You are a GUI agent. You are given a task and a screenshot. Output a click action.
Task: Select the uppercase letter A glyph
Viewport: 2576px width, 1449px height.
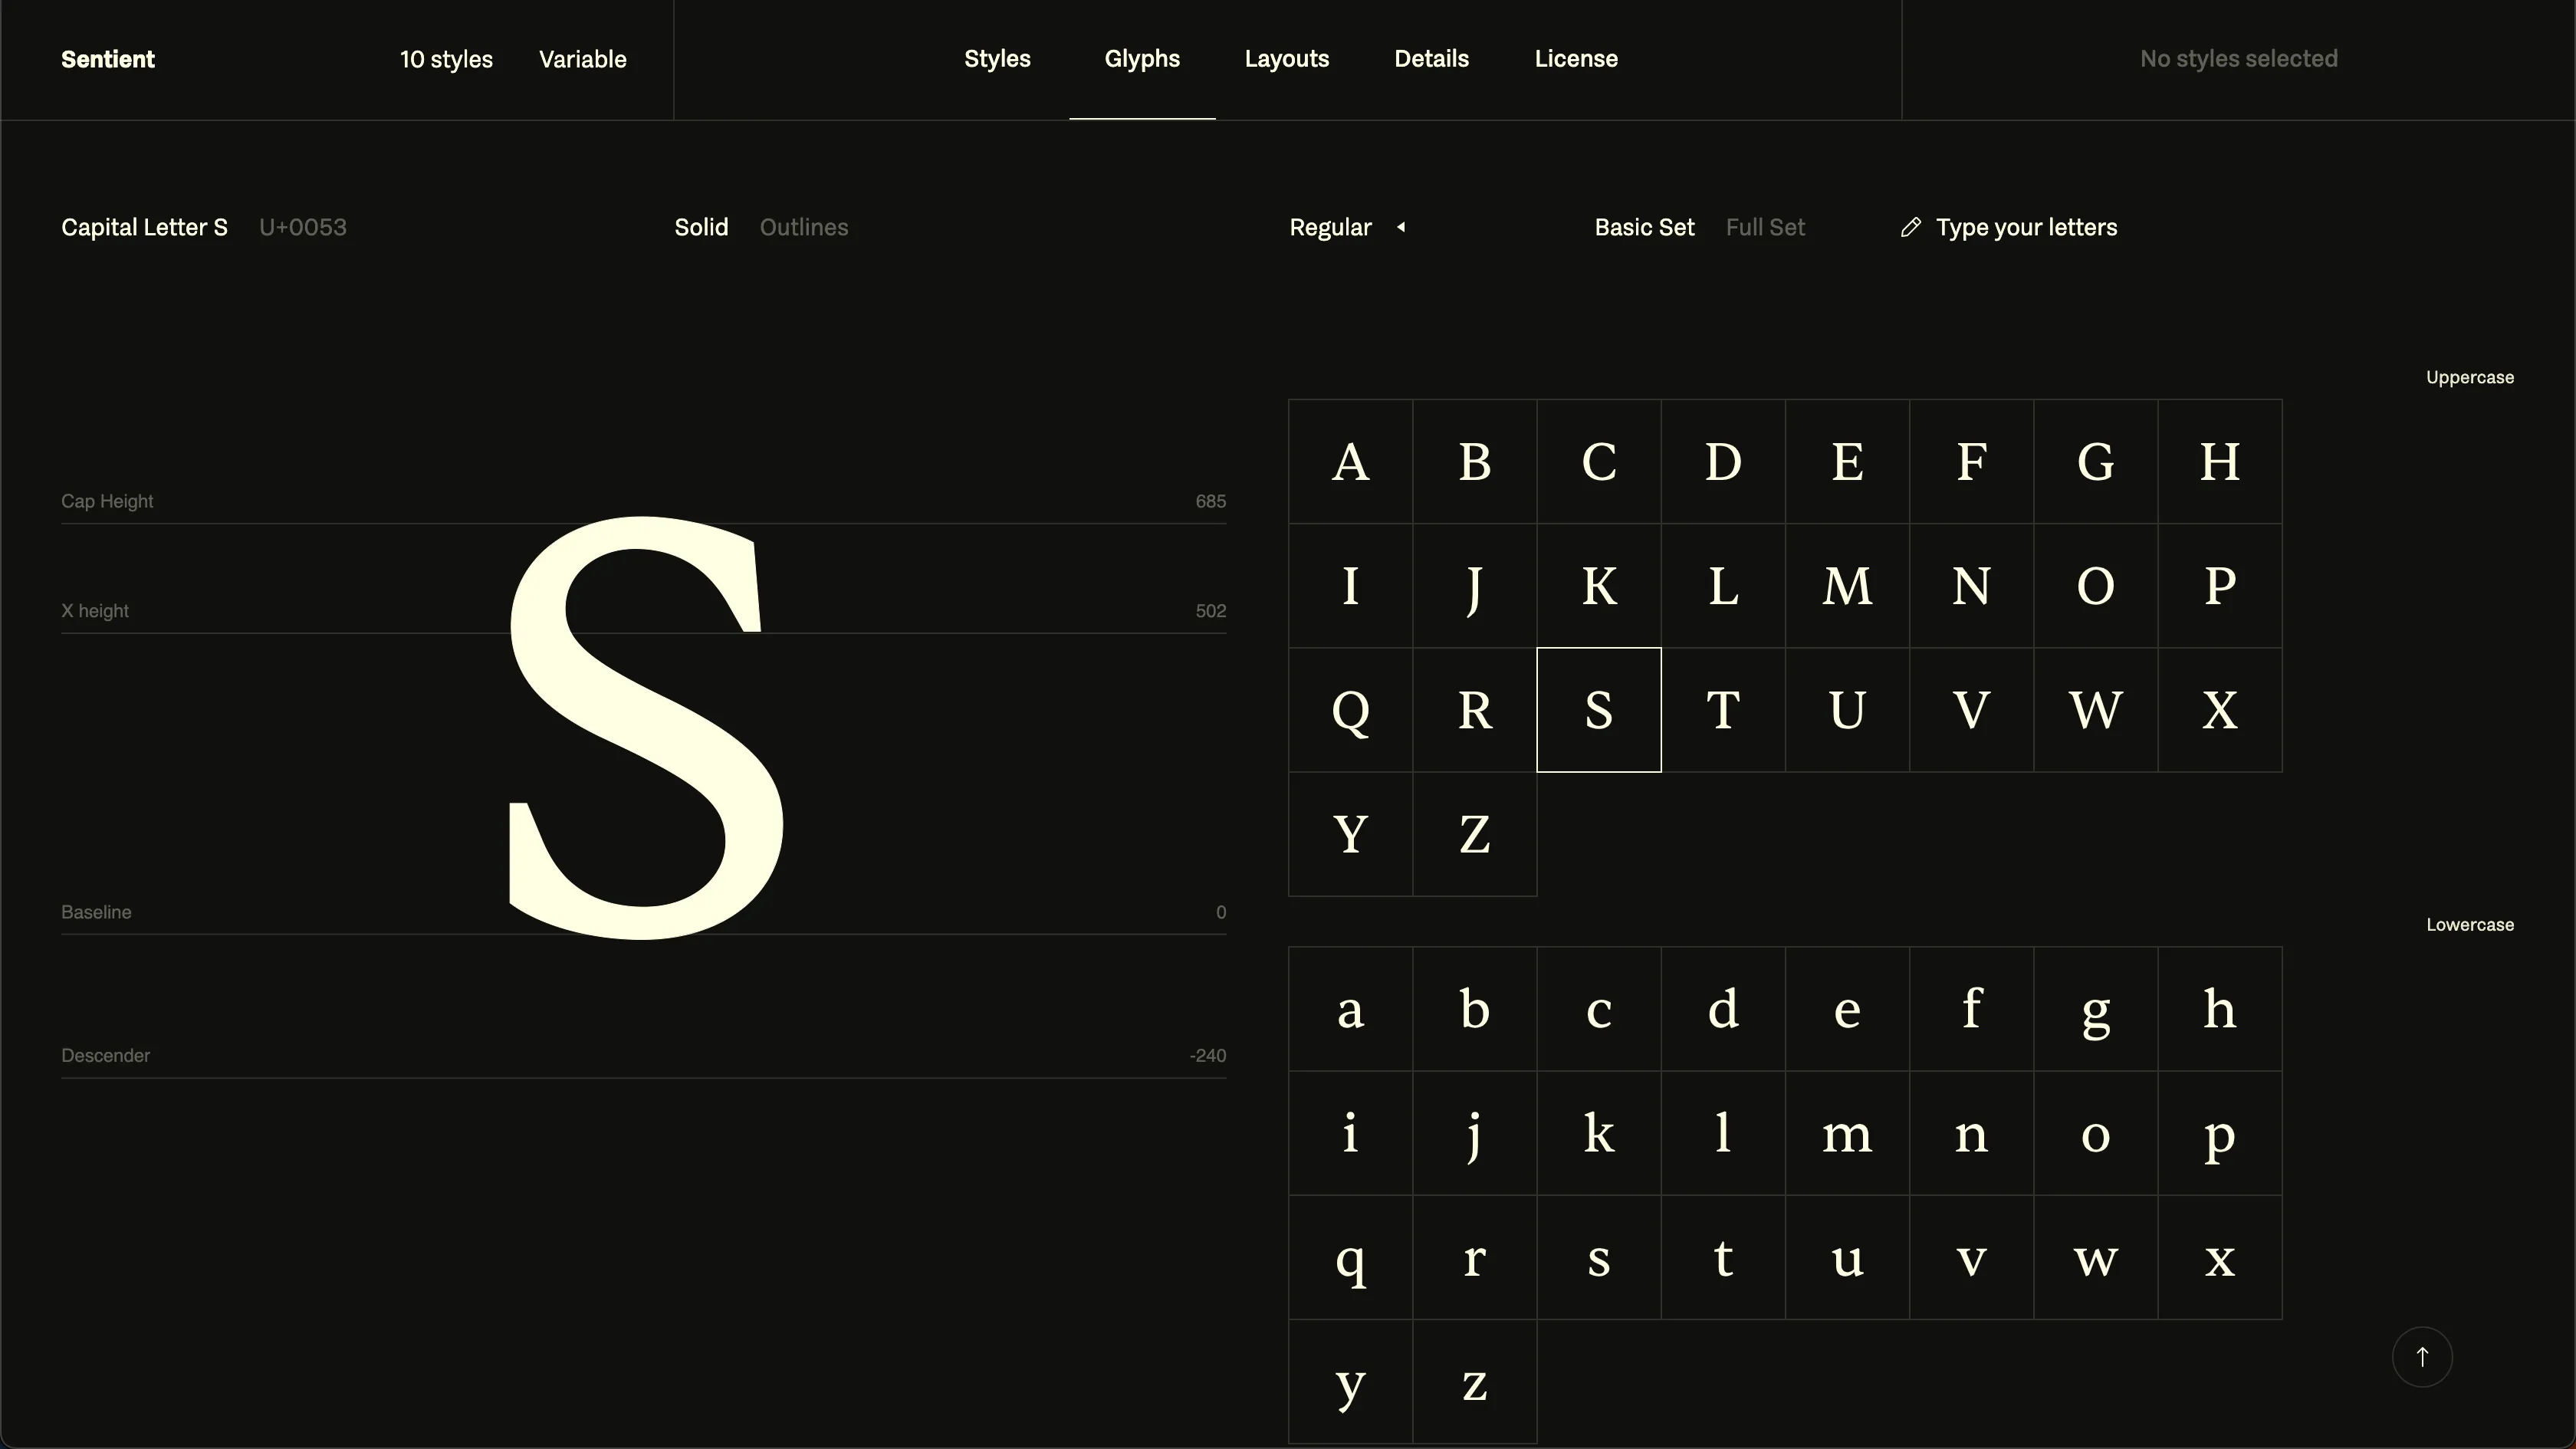1351,461
